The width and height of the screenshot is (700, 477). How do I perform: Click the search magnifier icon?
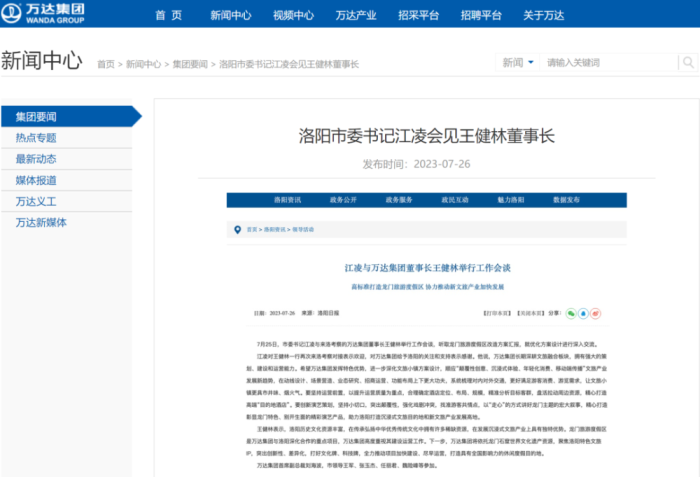coord(688,63)
